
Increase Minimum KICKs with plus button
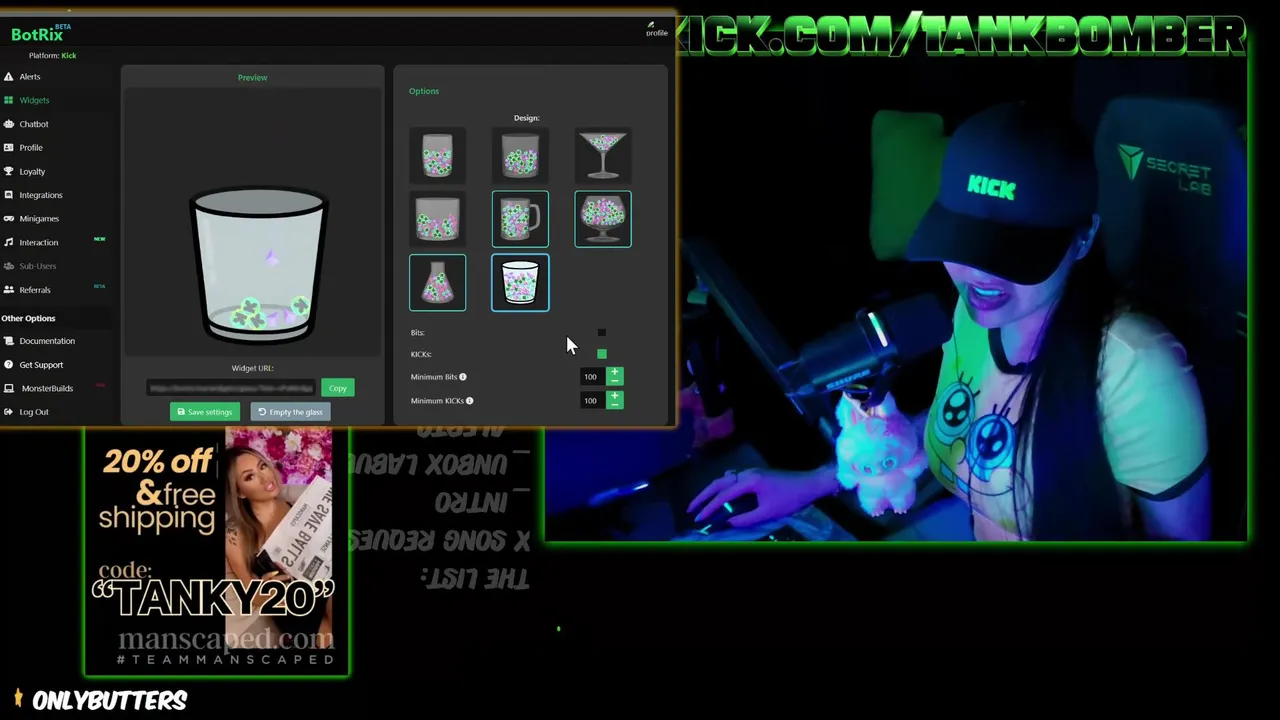pos(614,396)
